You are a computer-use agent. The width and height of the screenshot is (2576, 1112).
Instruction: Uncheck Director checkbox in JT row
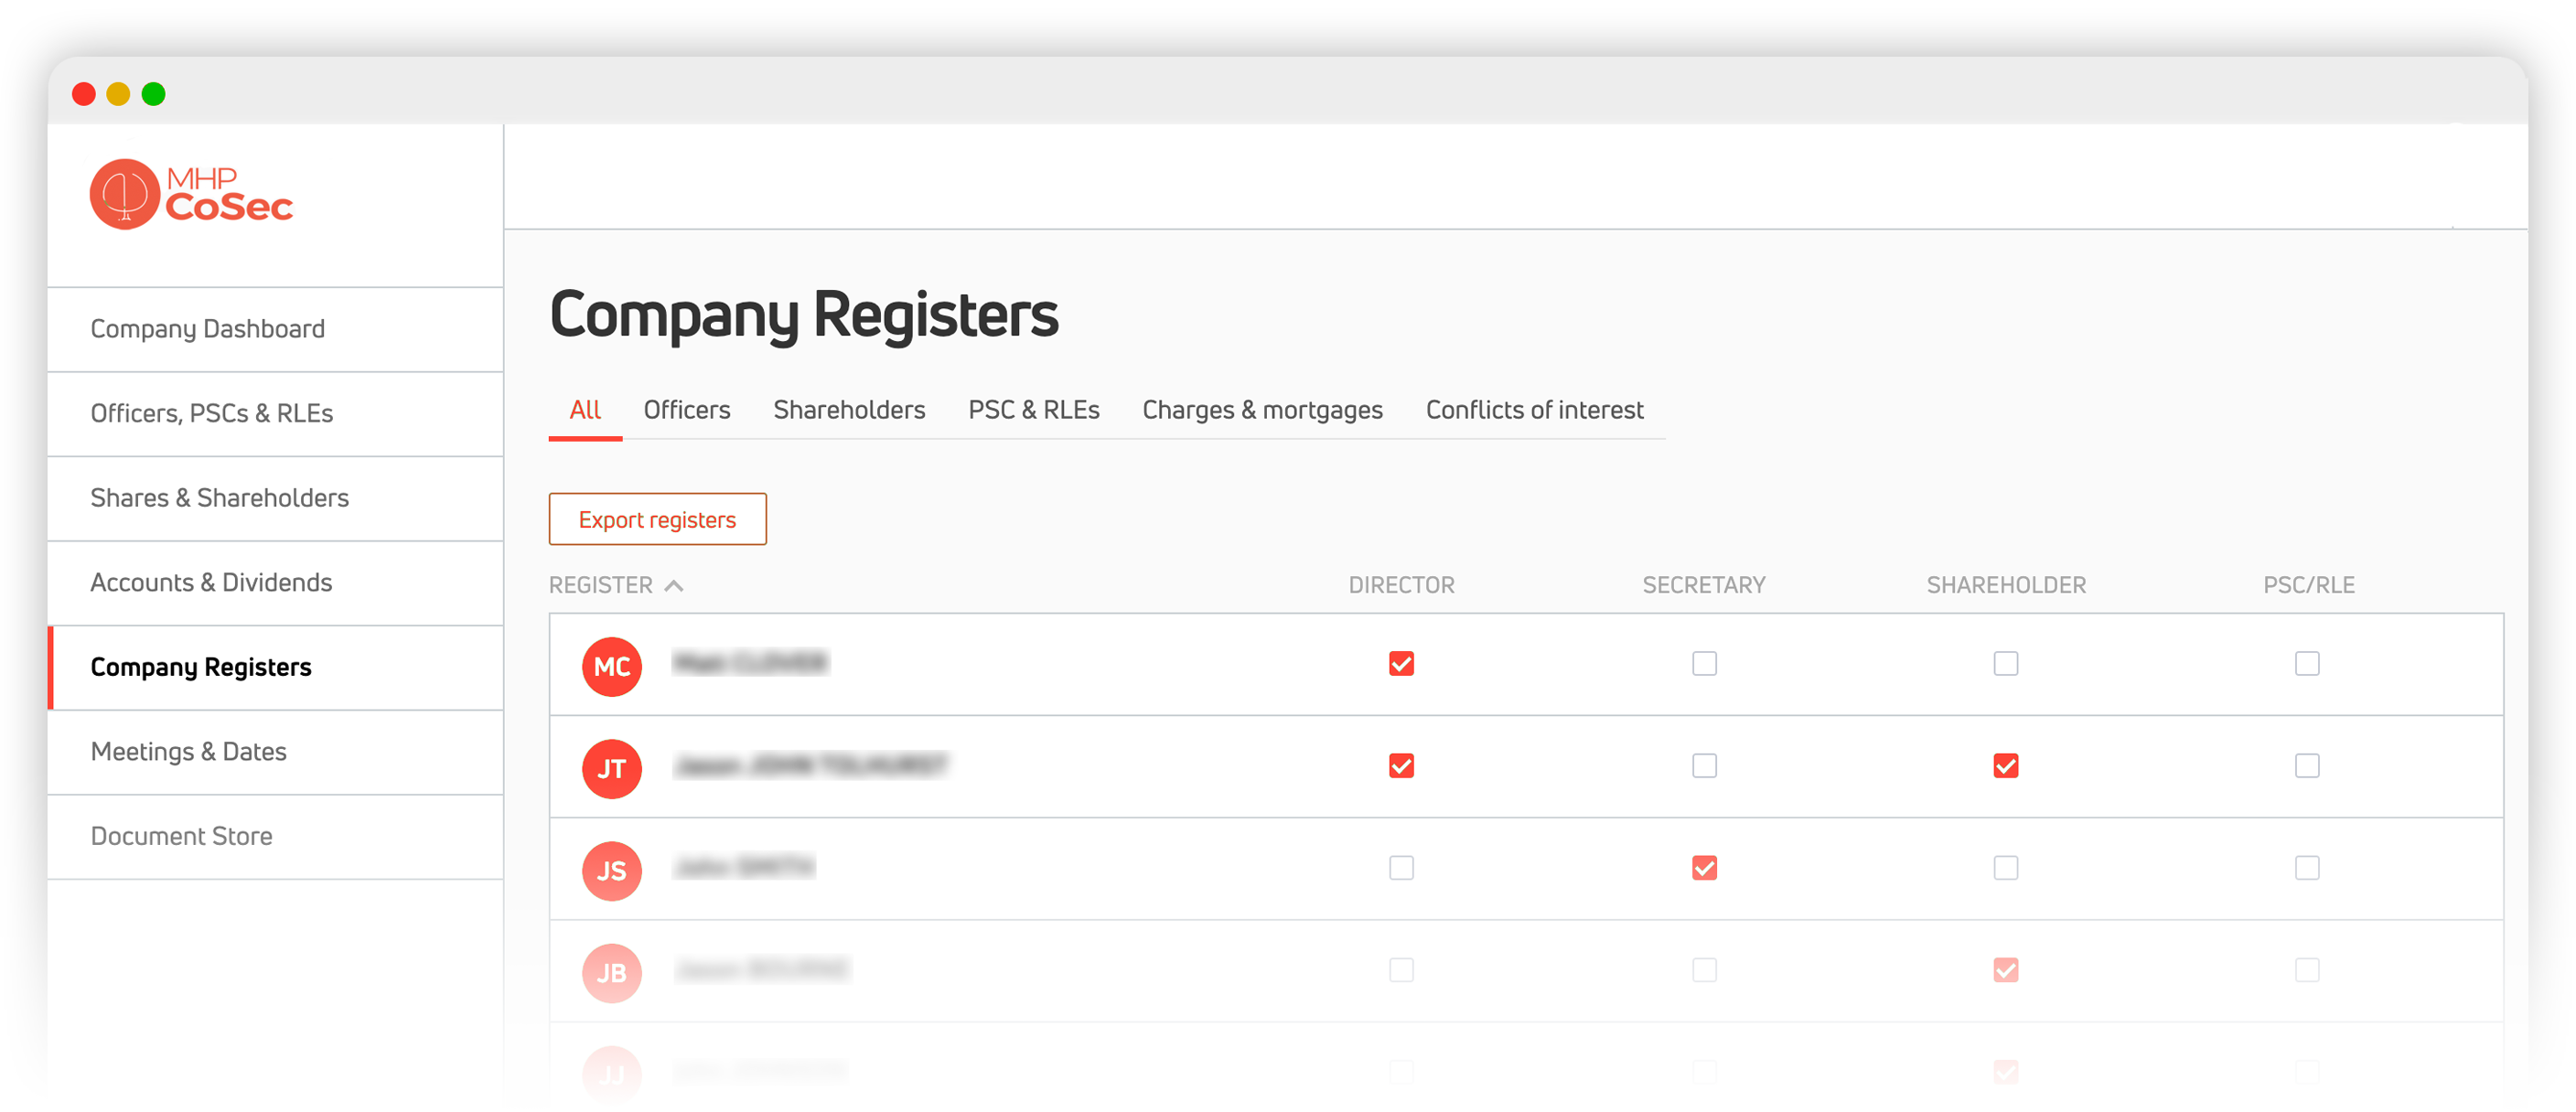(1401, 766)
